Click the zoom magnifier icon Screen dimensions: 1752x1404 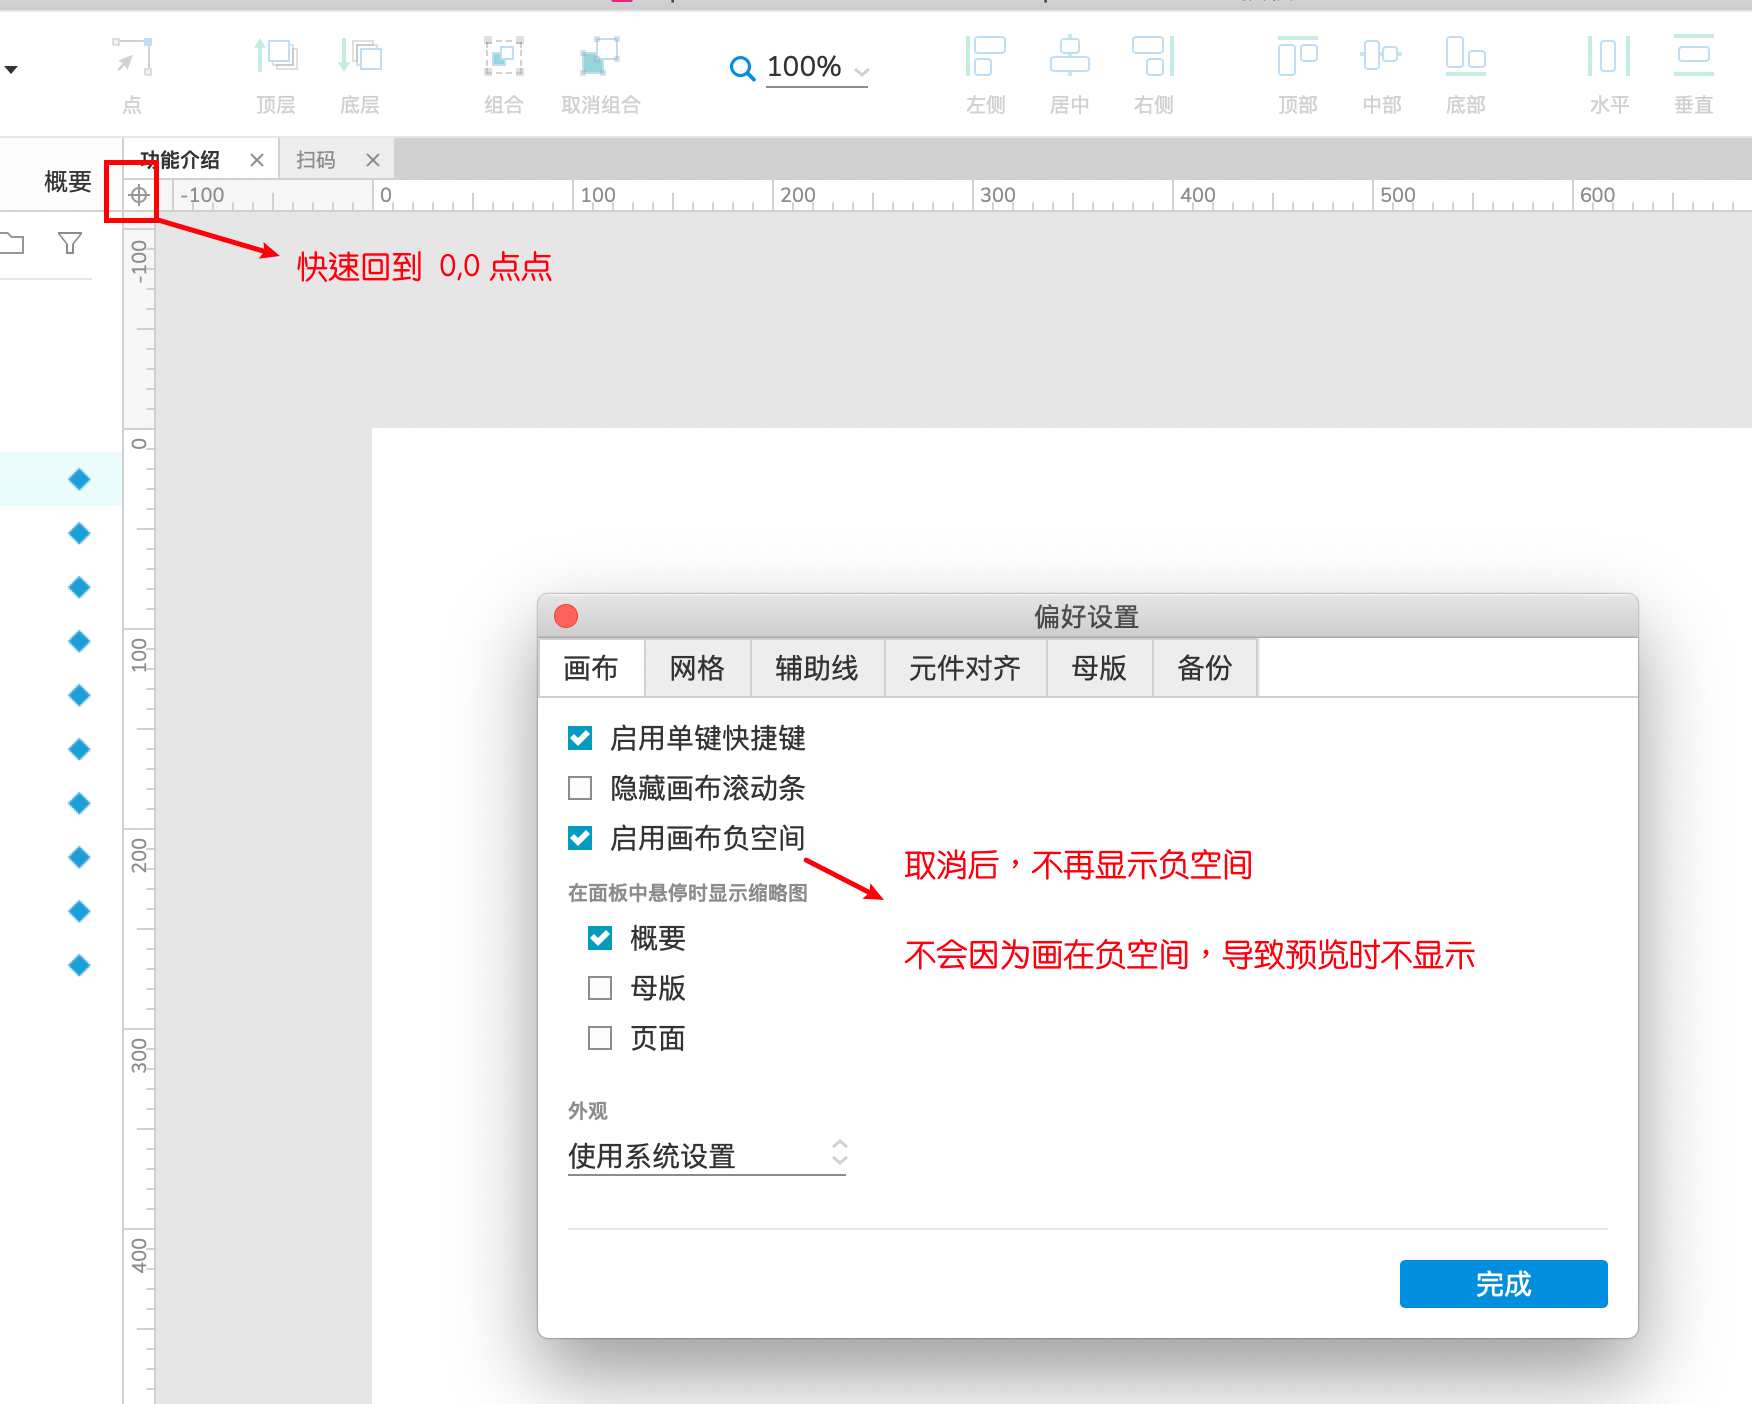[742, 68]
